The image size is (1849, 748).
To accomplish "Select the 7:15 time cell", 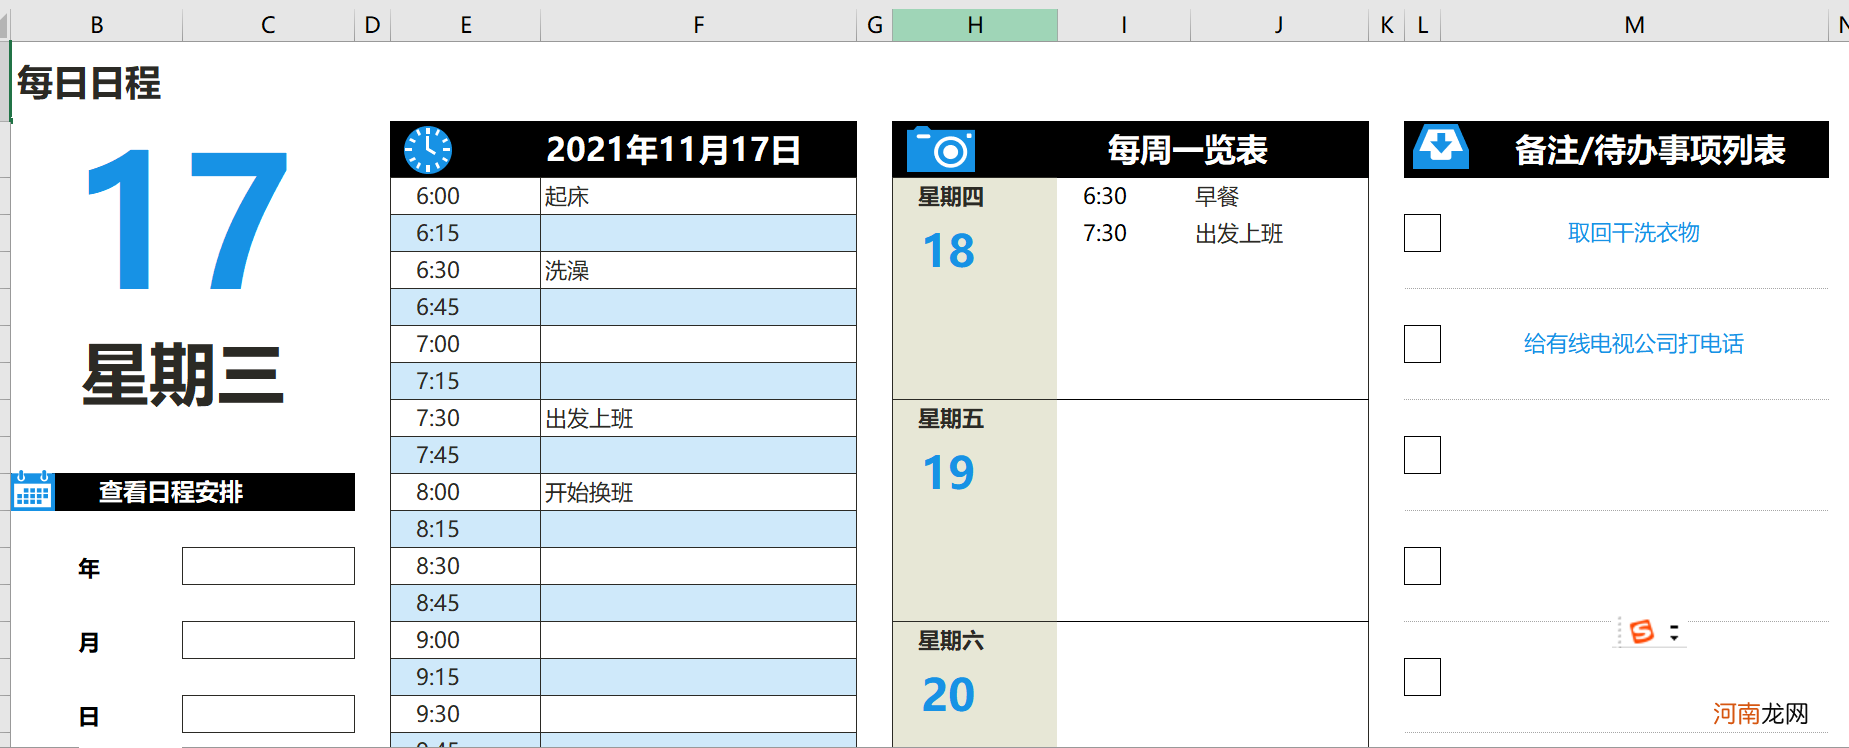I will coord(466,381).
